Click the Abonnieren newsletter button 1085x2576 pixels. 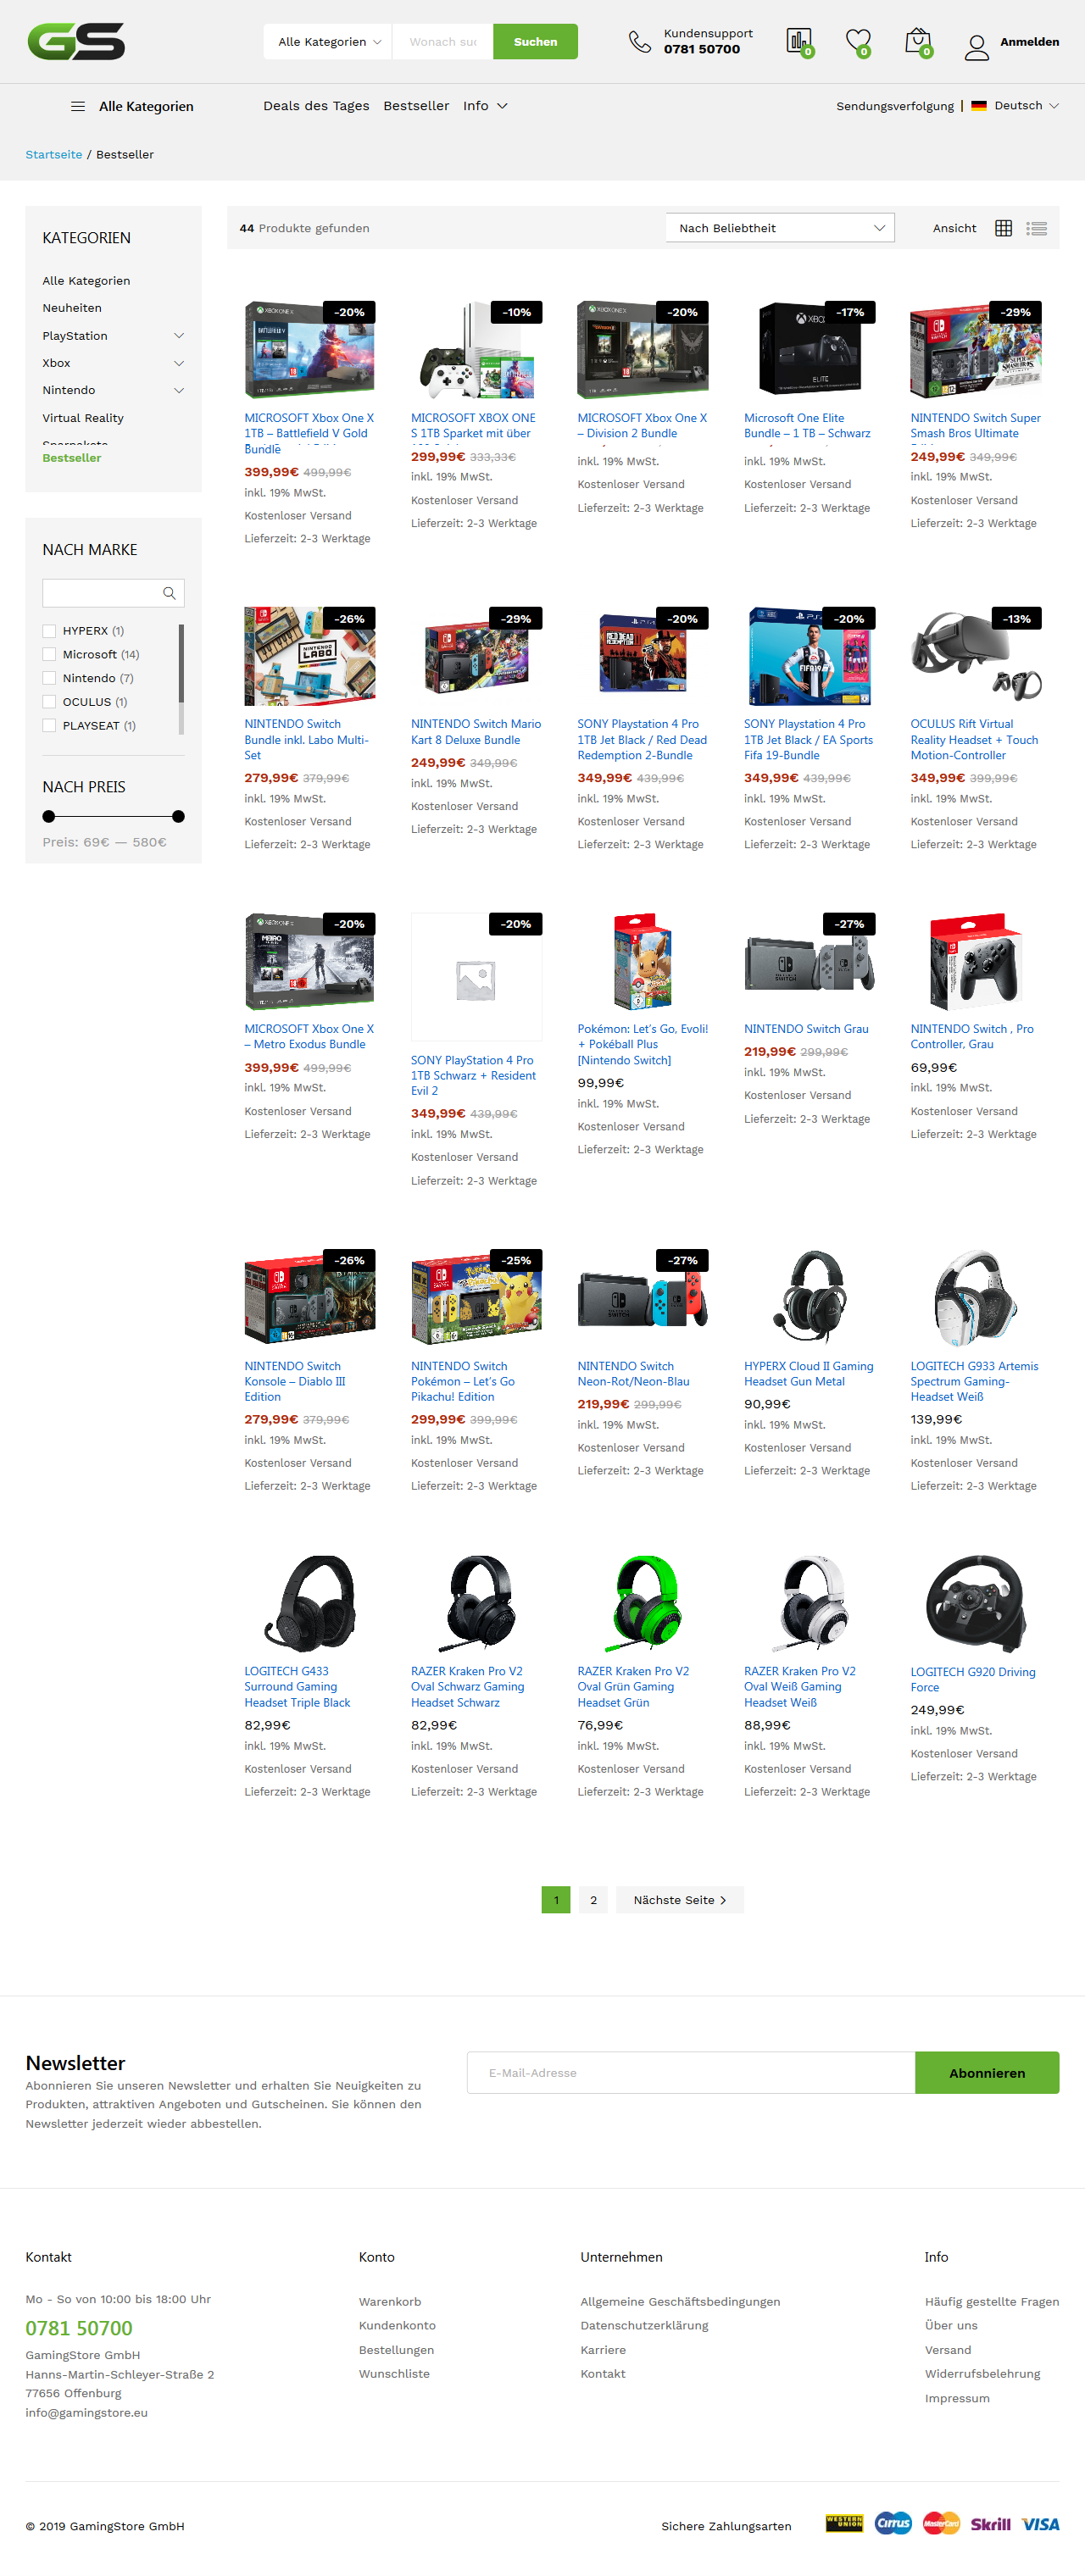(986, 2072)
